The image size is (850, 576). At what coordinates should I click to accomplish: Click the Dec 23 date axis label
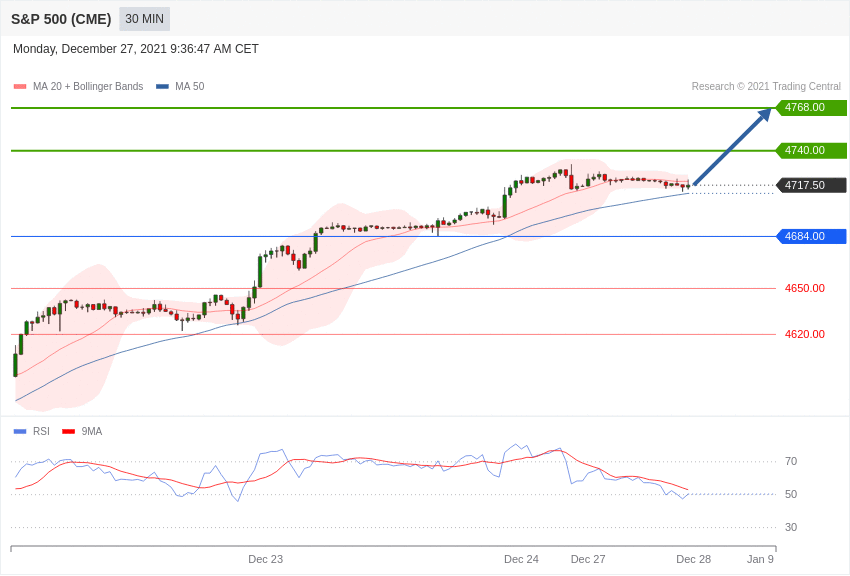(265, 559)
